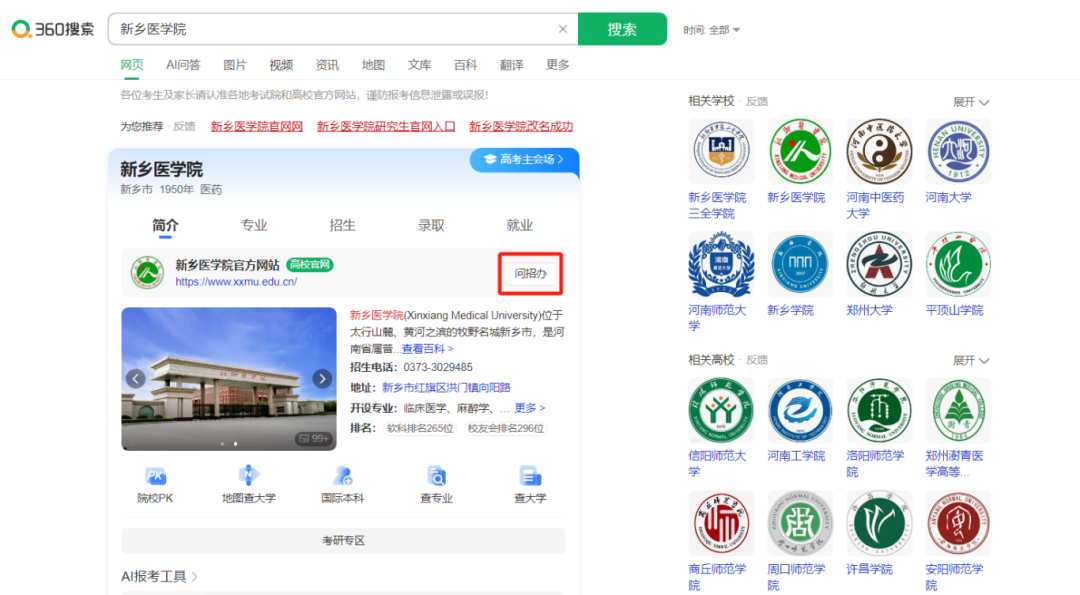Image resolution: width=1080 pixels, height=595 pixels.
Task: Expand the 相关学校 list with 展开
Action: click(971, 102)
